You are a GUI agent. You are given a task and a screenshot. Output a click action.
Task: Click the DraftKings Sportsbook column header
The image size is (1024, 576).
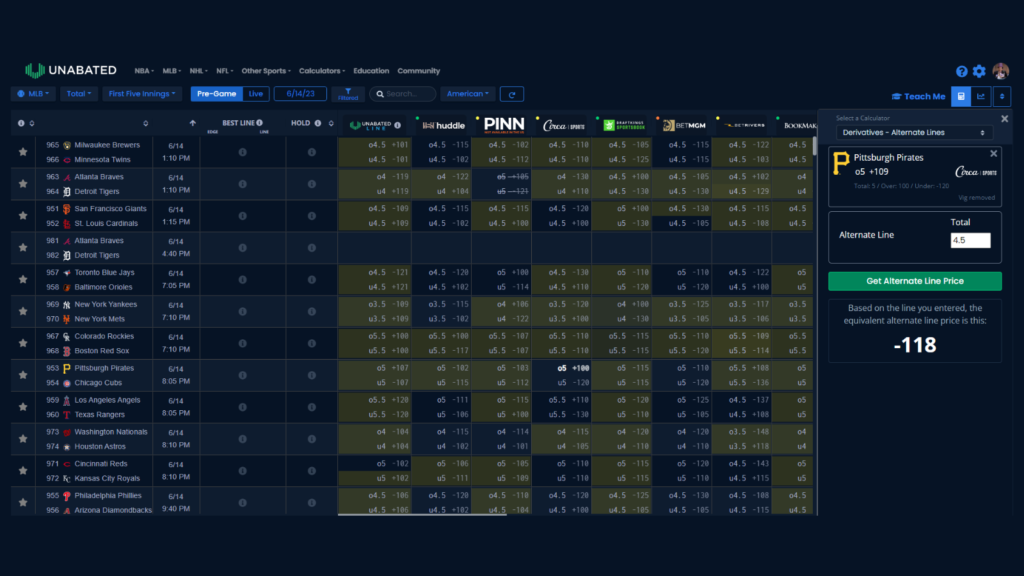pos(624,125)
